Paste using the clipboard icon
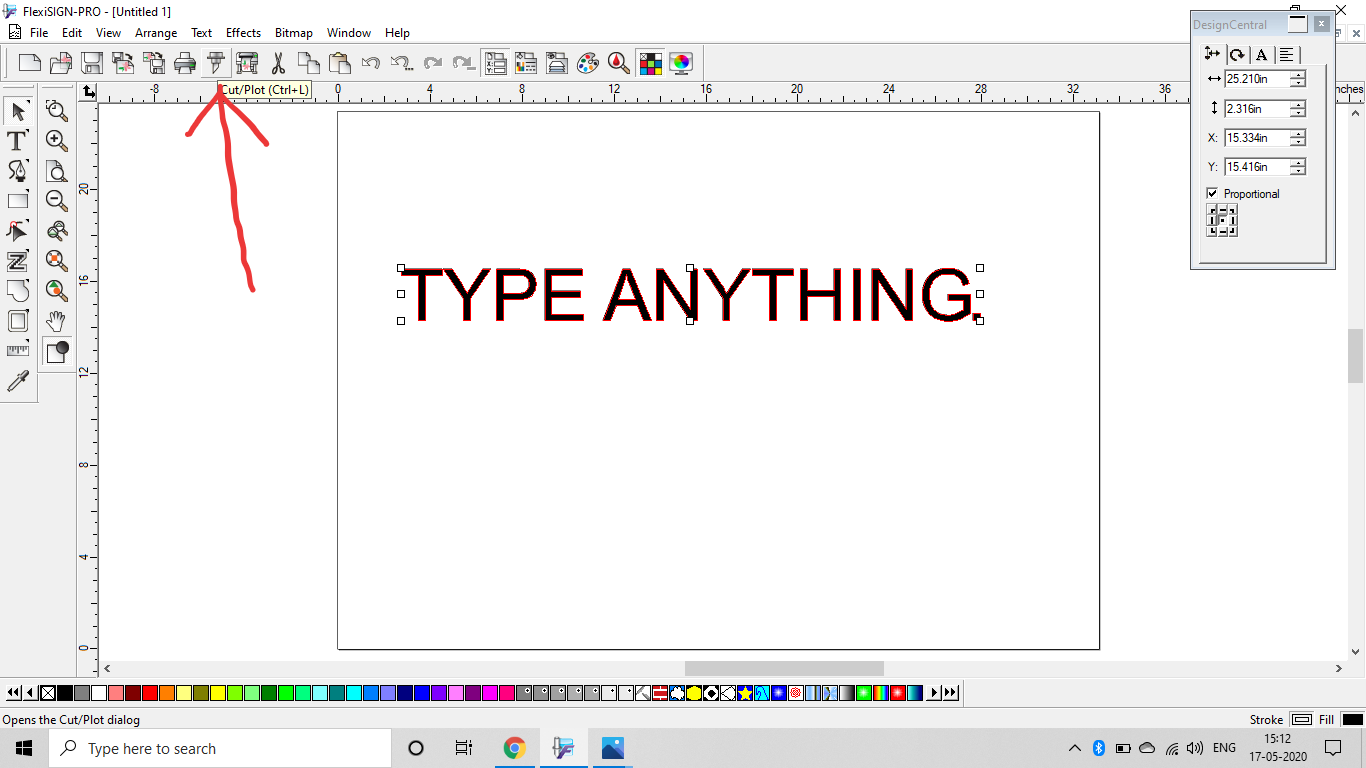Screen dimensions: 1366x768 [340, 63]
